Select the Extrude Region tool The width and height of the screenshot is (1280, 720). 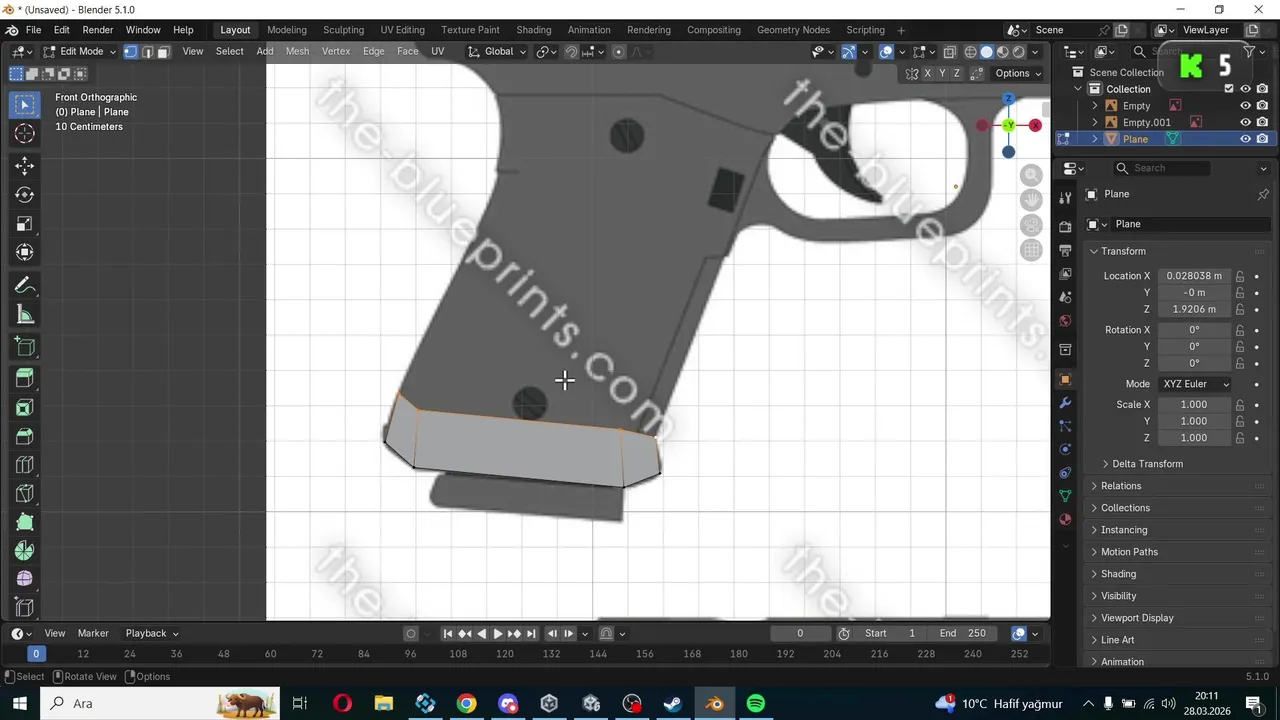click(x=25, y=378)
